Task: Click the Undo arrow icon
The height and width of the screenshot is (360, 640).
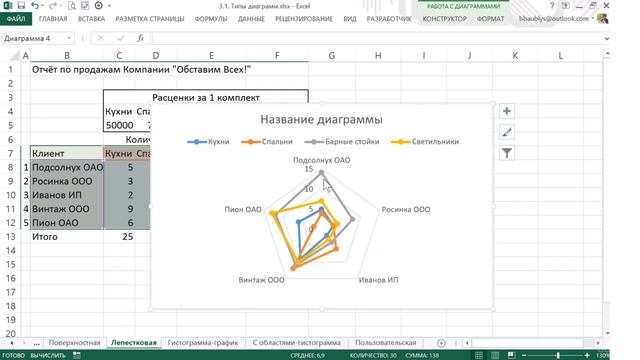Action: 35,6
